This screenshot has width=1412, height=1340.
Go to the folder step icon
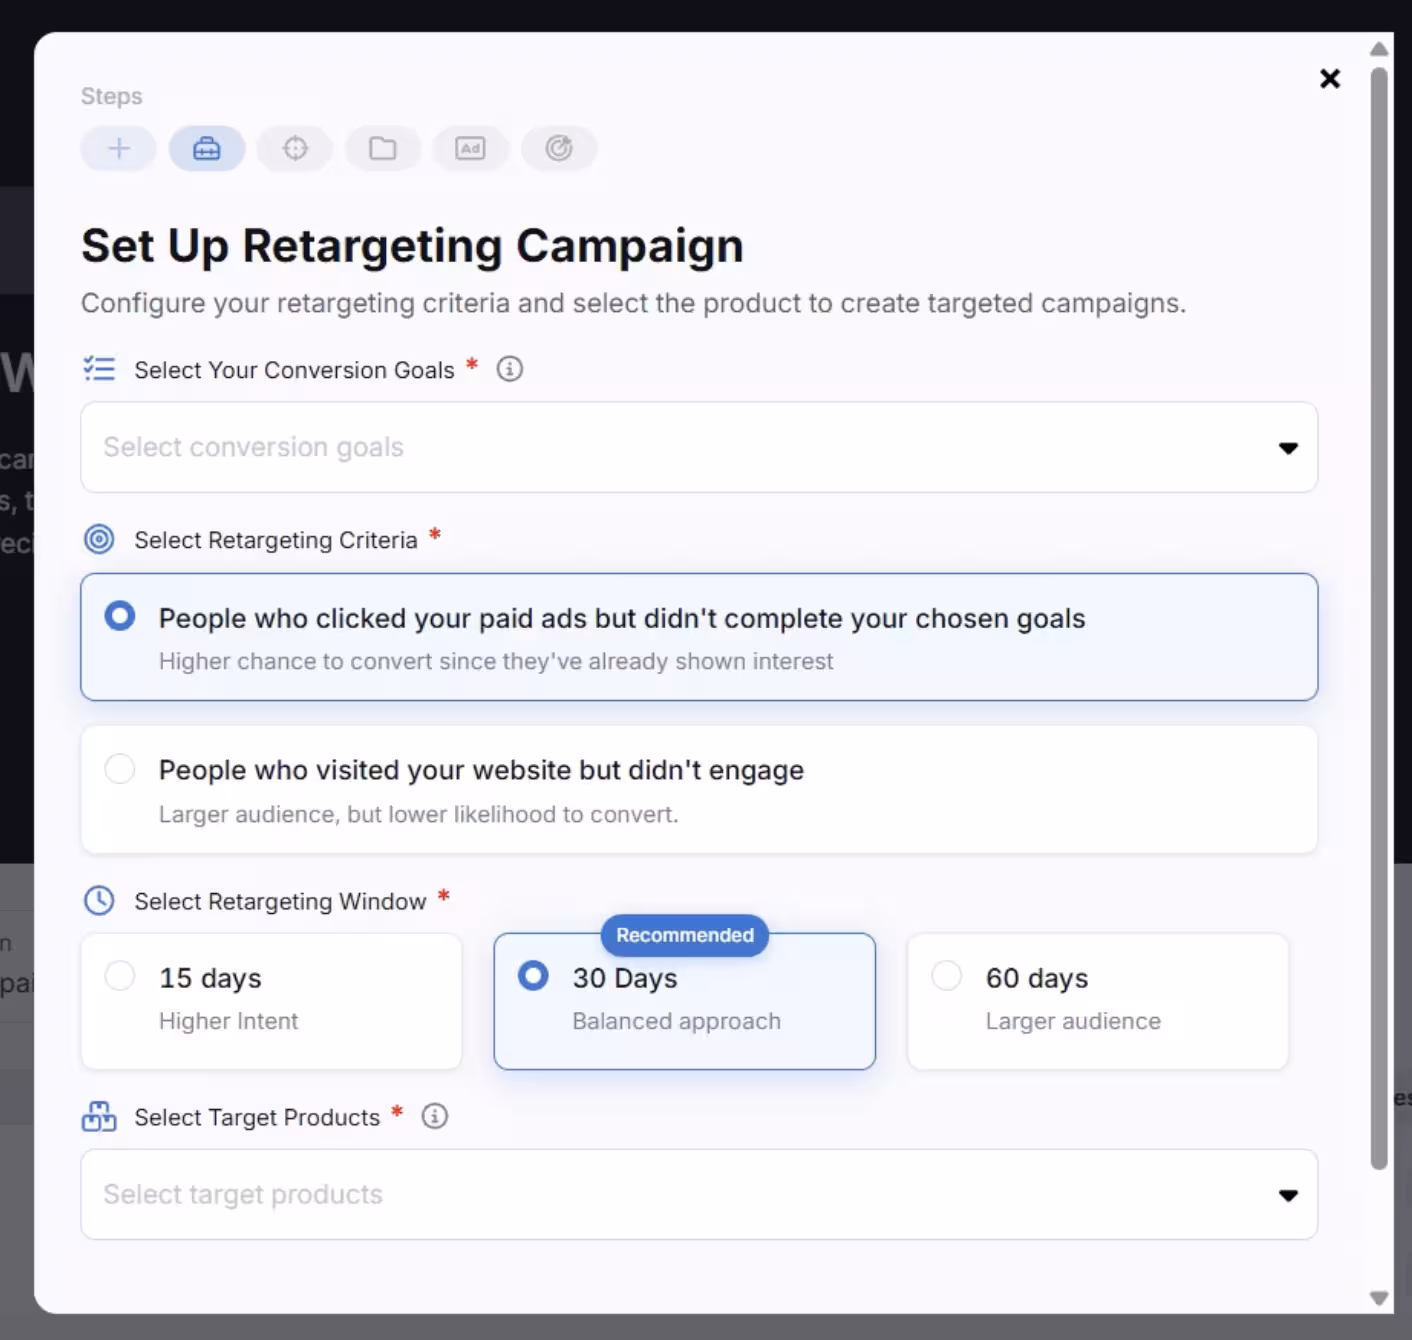[x=382, y=149]
